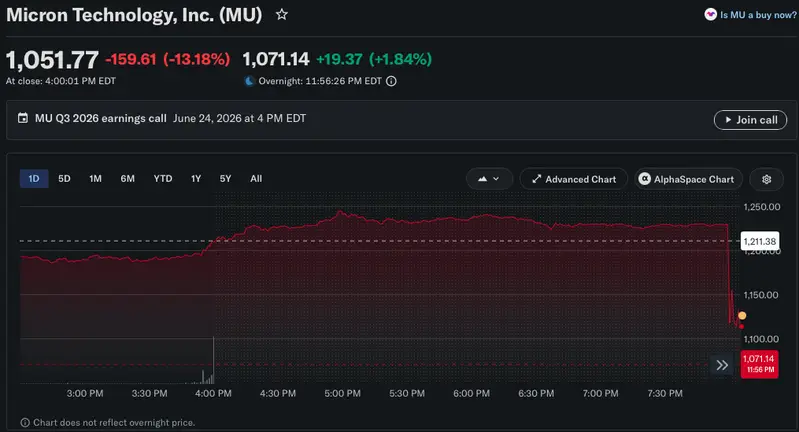799x432 pixels.
Task: Click the overnight price 1,071.14 in header
Action: coord(276,59)
